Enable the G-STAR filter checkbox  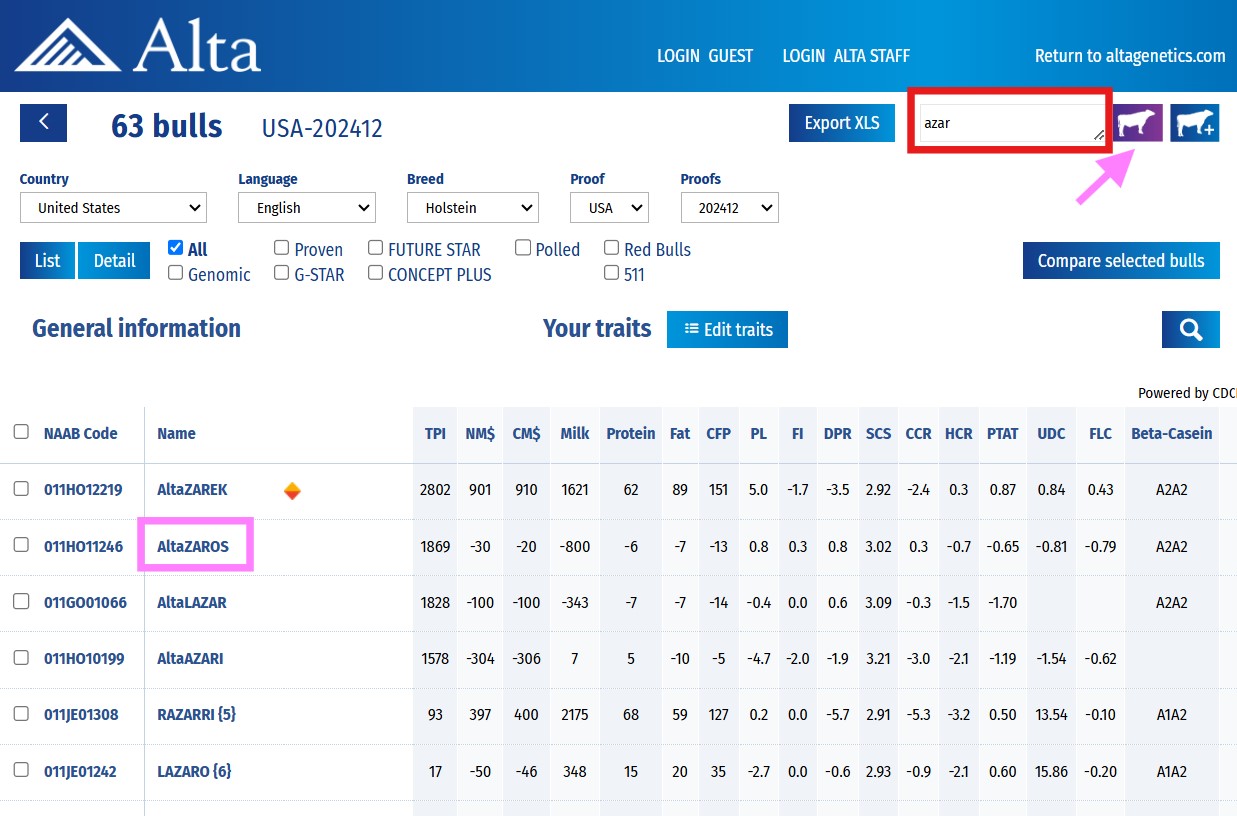(x=282, y=273)
